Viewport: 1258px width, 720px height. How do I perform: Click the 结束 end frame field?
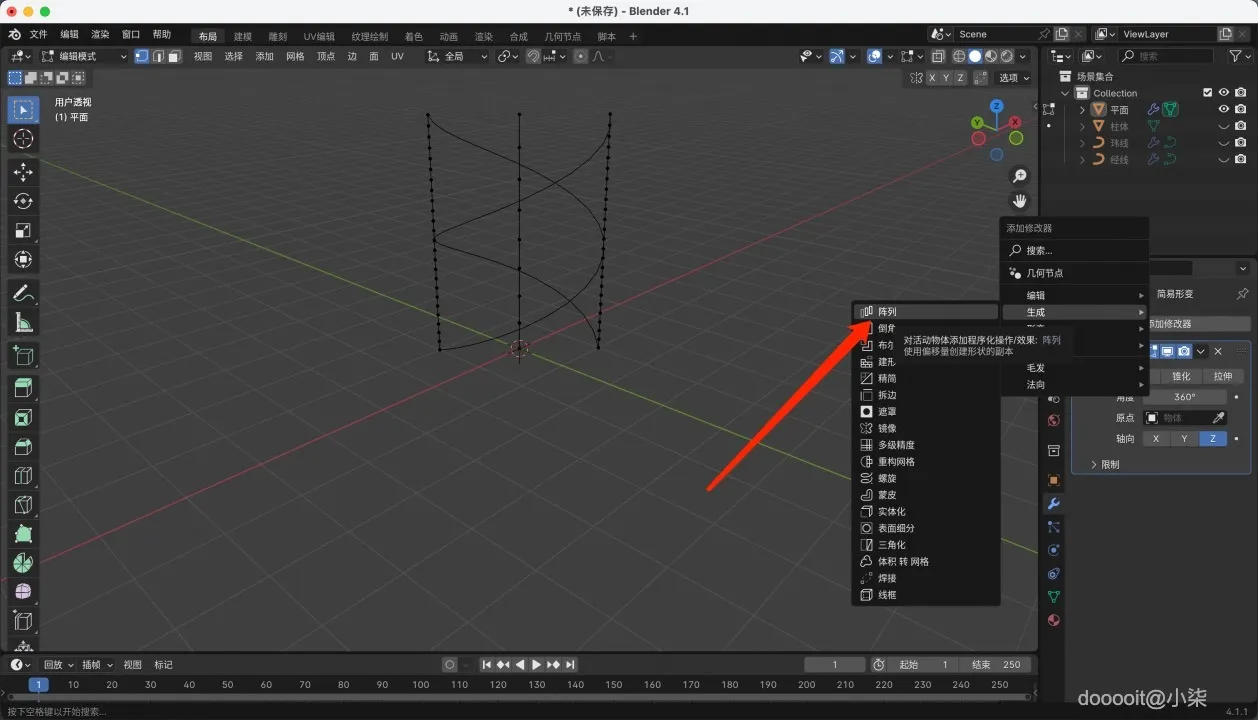point(995,665)
